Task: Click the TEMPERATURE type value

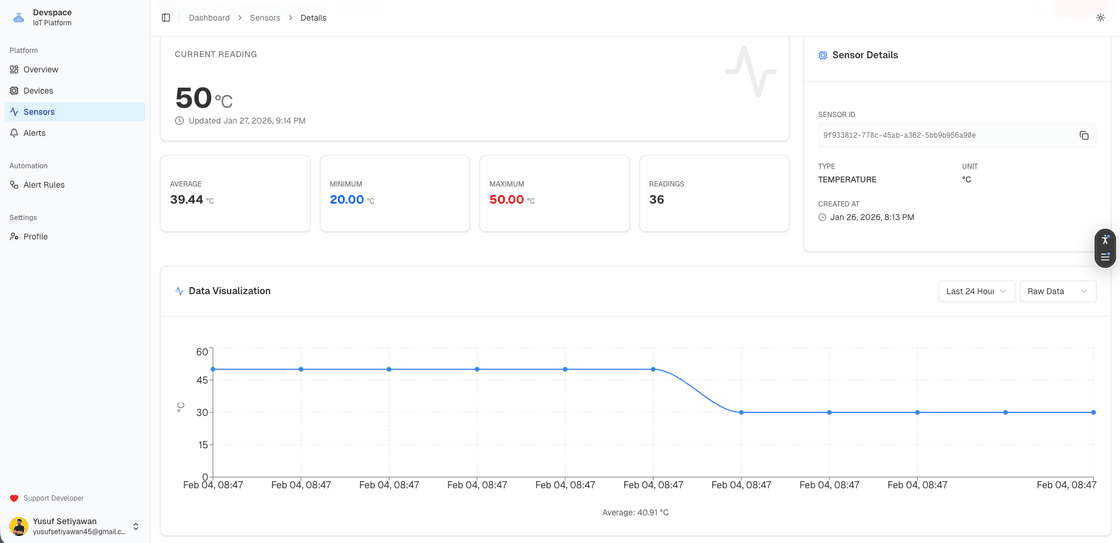Action: [847, 179]
